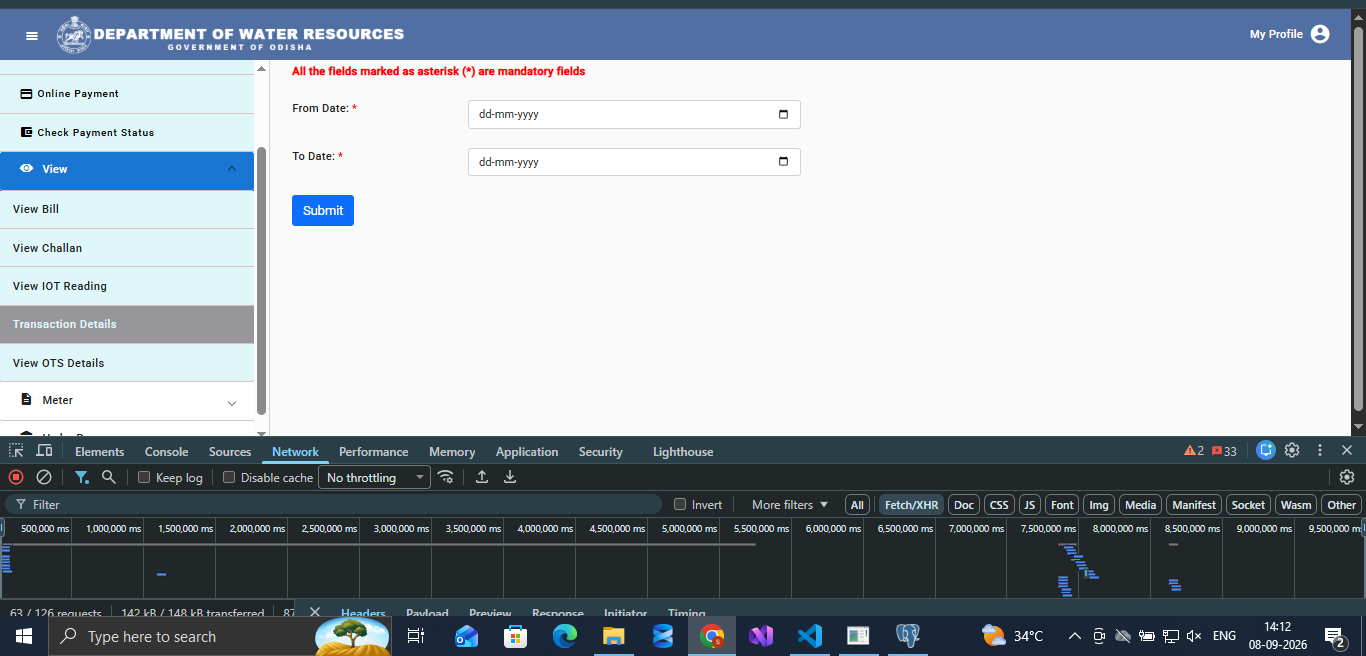This screenshot has height=656, width=1366.
Task: Open View Challan in the sidebar
Action: 127,248
